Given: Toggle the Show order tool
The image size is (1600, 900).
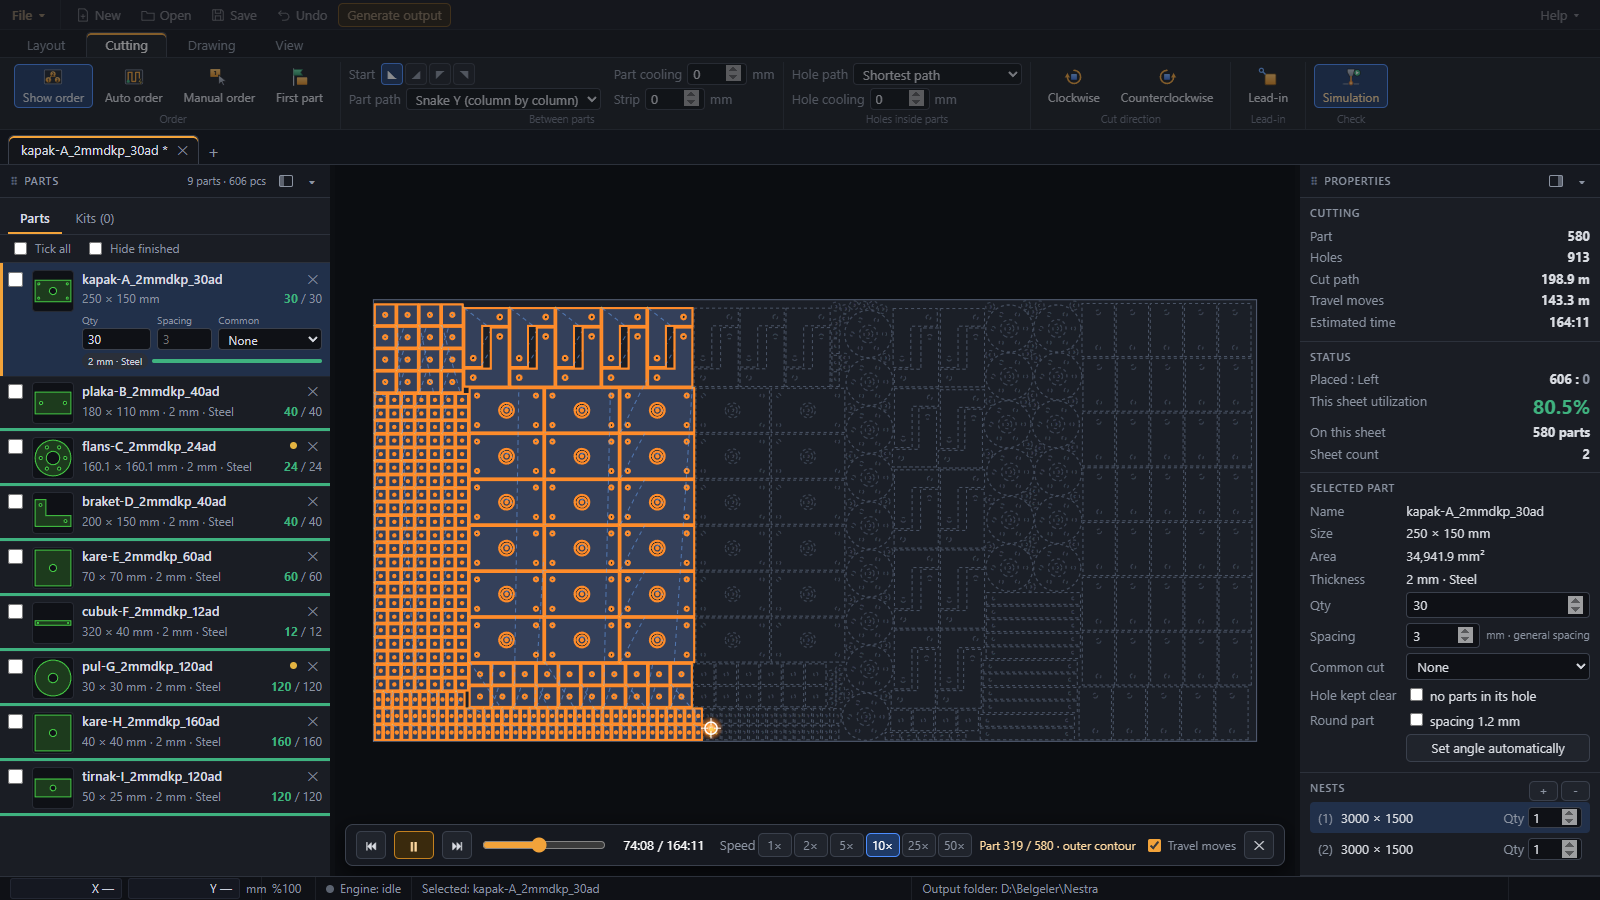Looking at the screenshot, I should pyautogui.click(x=53, y=86).
